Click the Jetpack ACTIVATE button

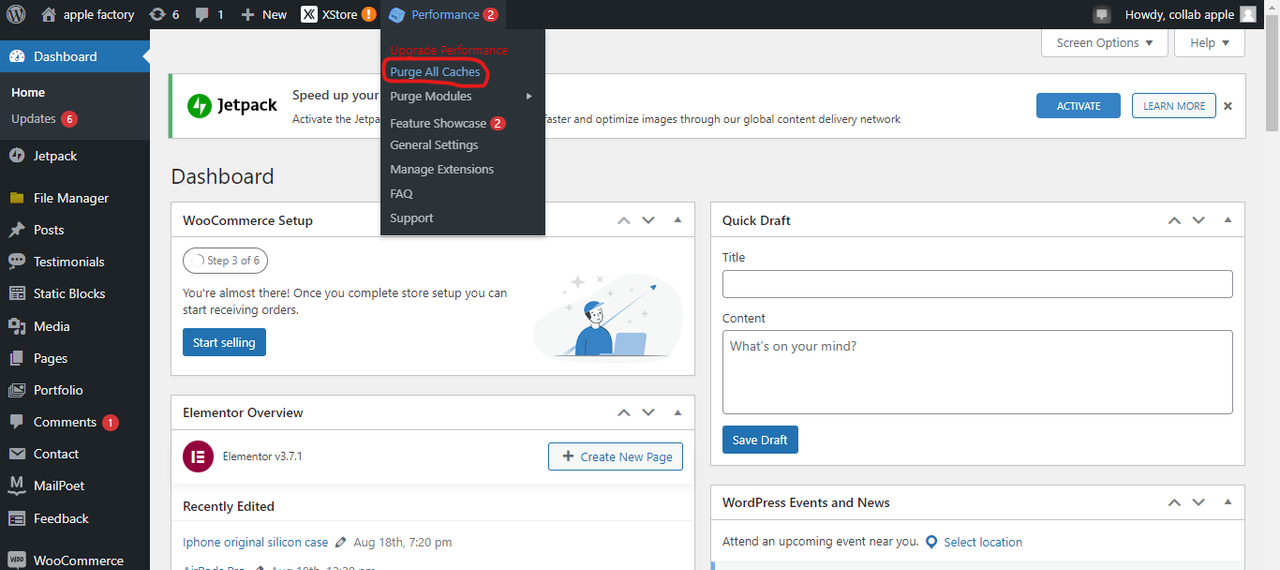pos(1079,106)
